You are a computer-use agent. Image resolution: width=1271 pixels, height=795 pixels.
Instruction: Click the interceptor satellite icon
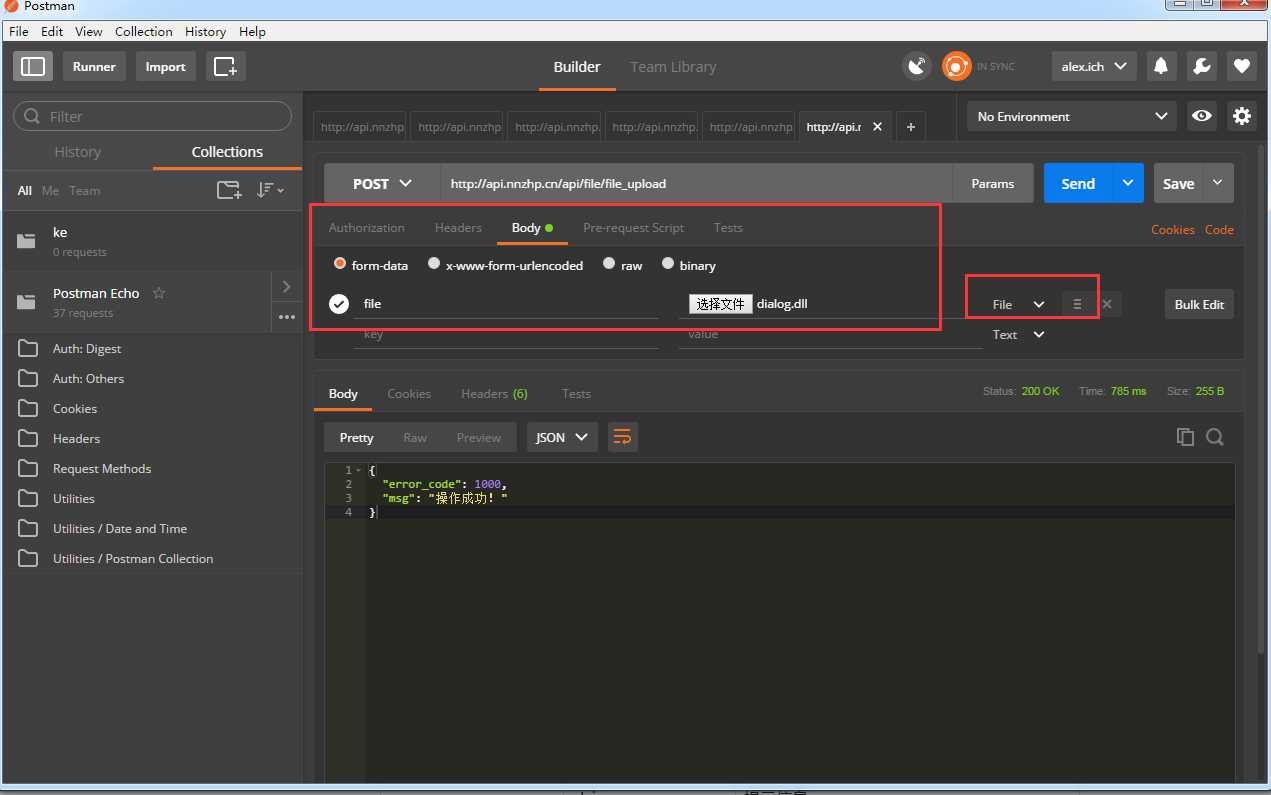916,66
